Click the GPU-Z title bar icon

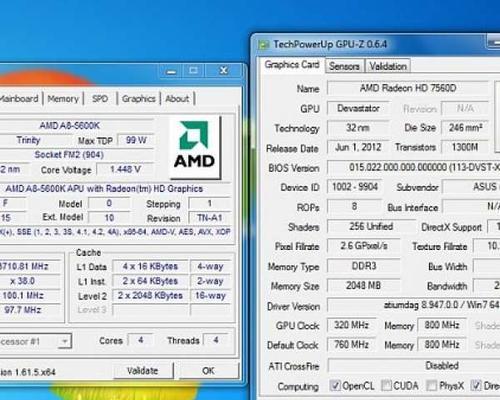[264, 45]
